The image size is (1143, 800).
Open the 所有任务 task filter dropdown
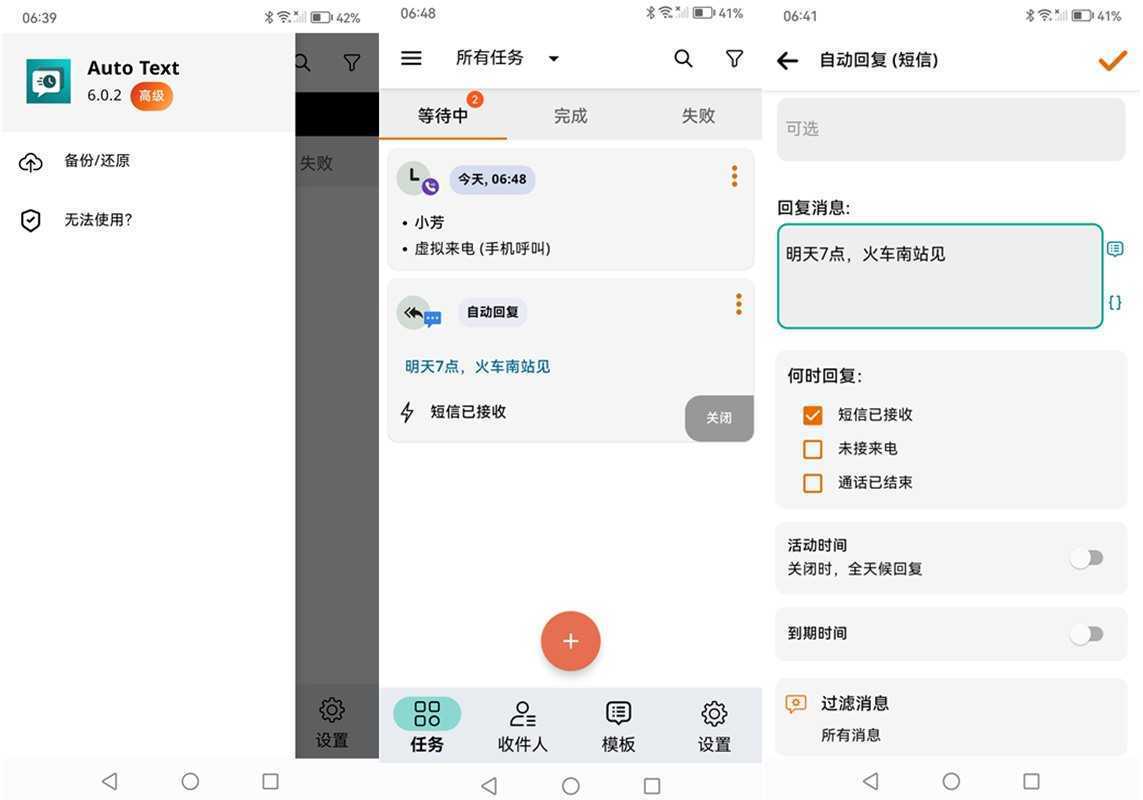508,57
